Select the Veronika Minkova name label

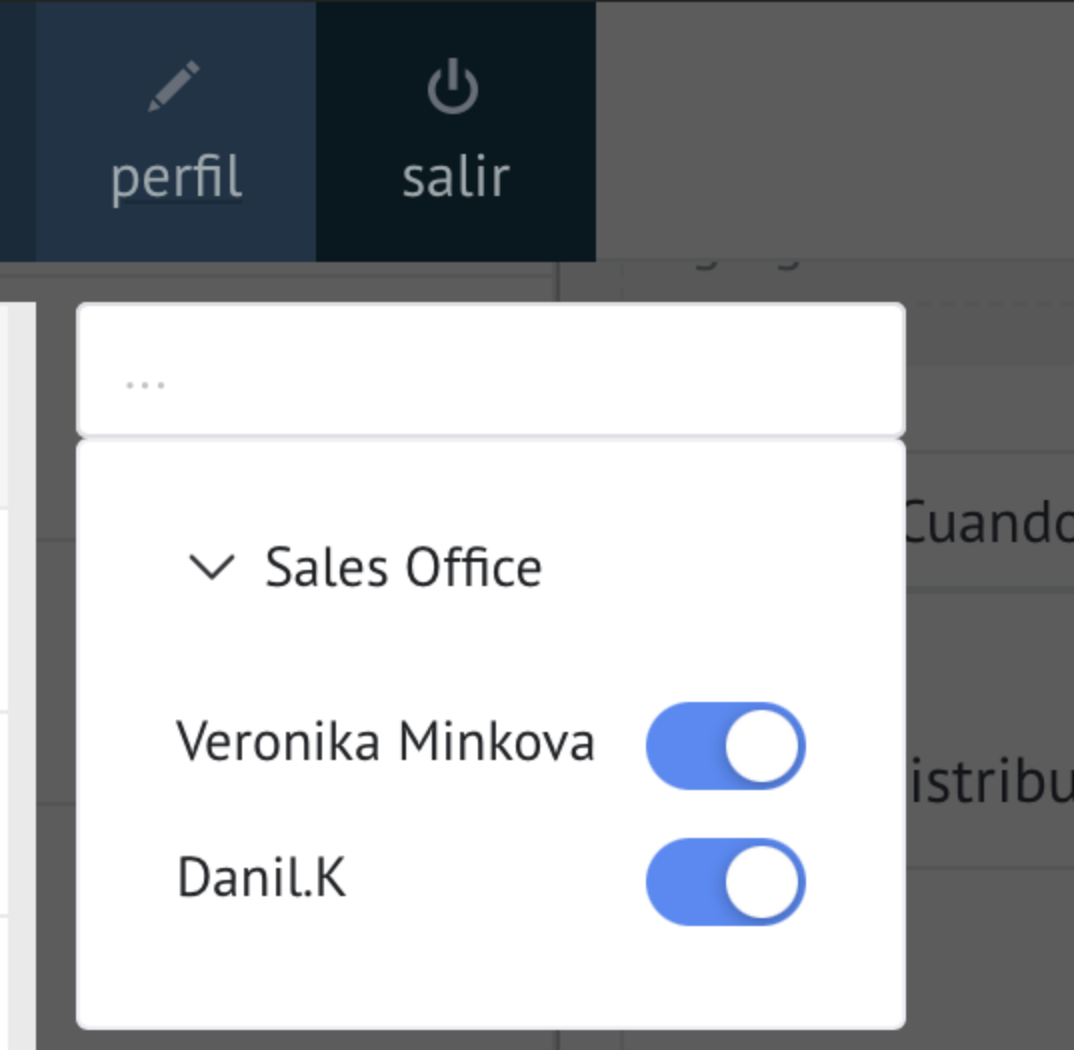386,742
